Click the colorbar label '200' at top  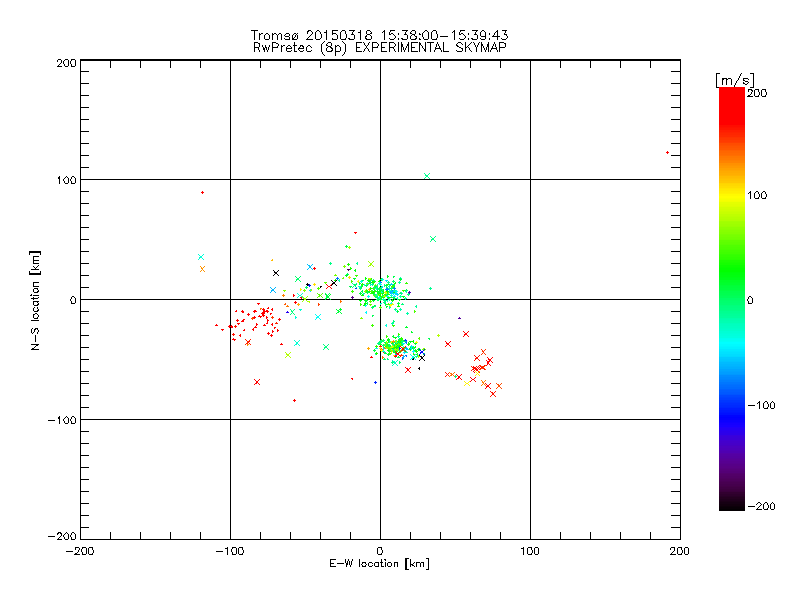(757, 93)
